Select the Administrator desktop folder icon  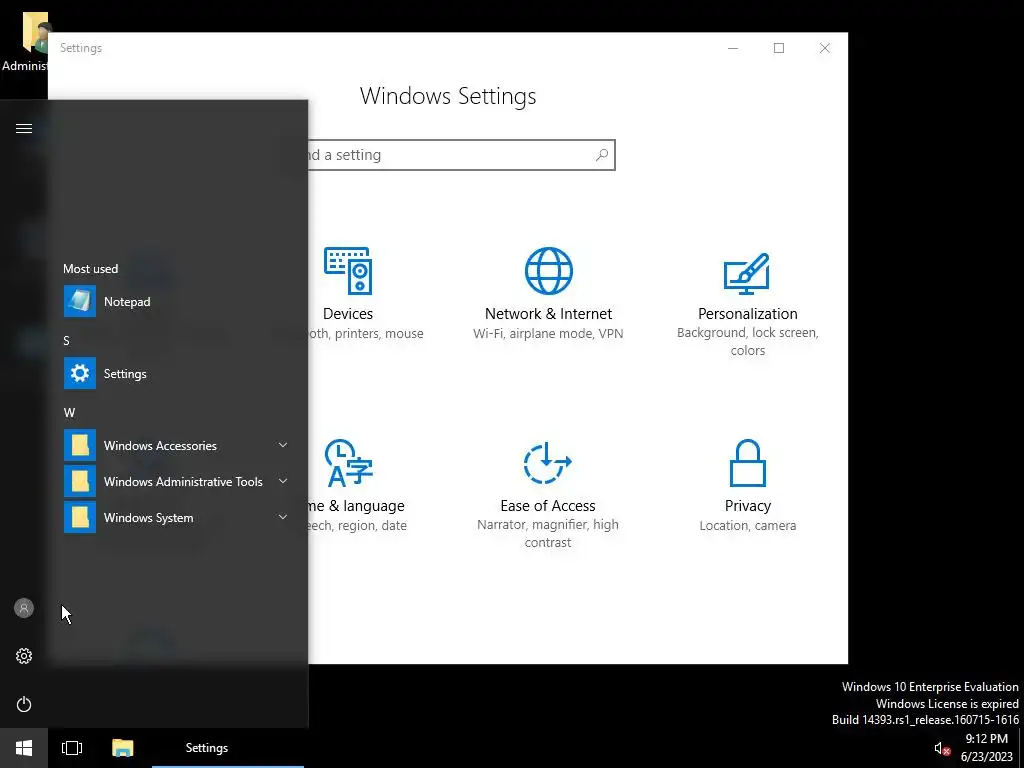pyautogui.click(x=35, y=33)
